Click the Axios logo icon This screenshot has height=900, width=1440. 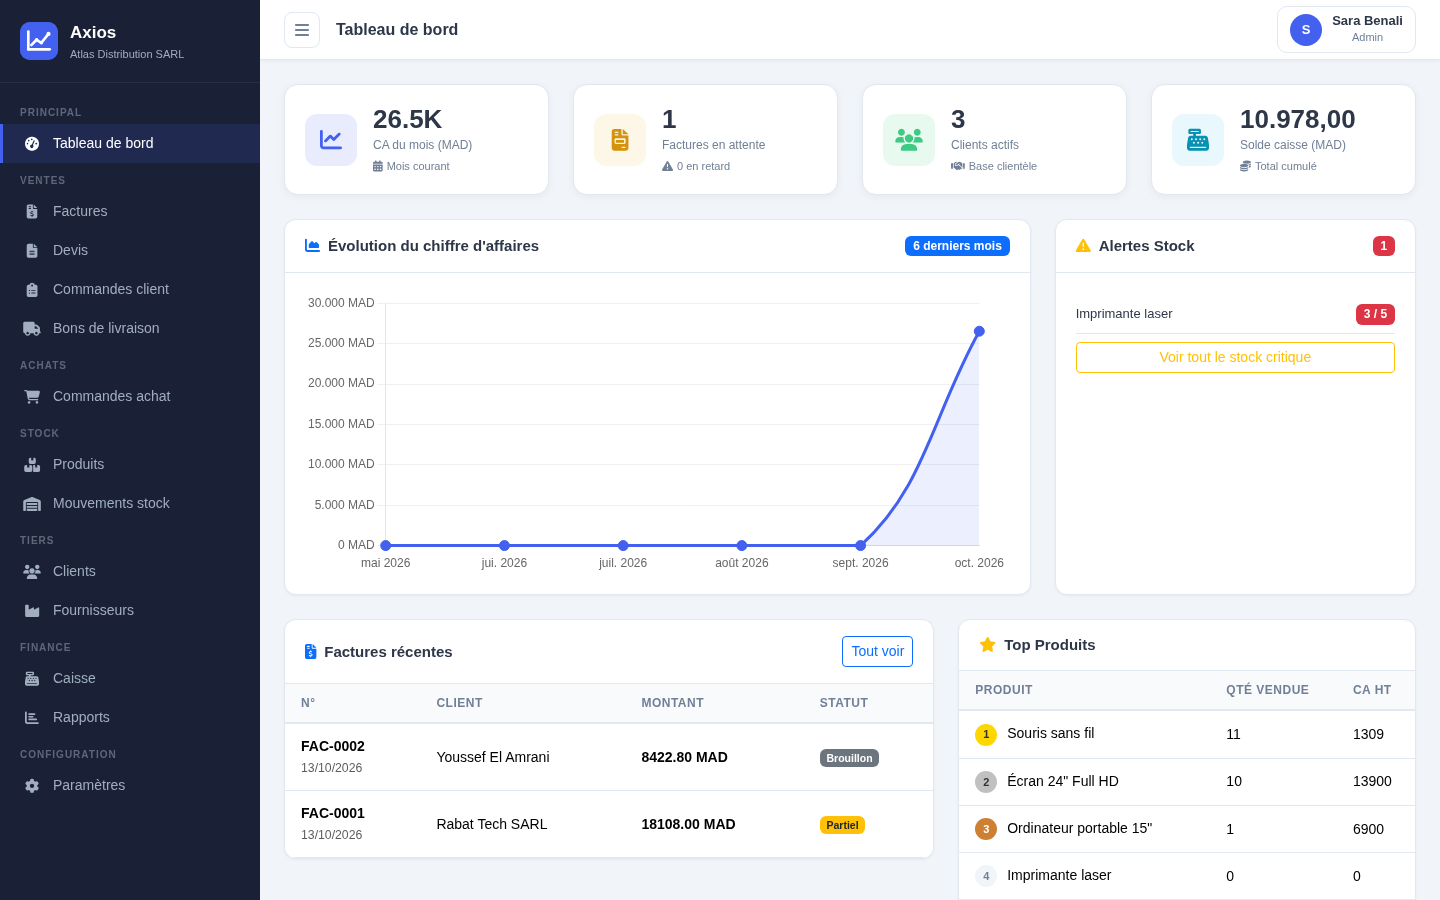[39, 41]
